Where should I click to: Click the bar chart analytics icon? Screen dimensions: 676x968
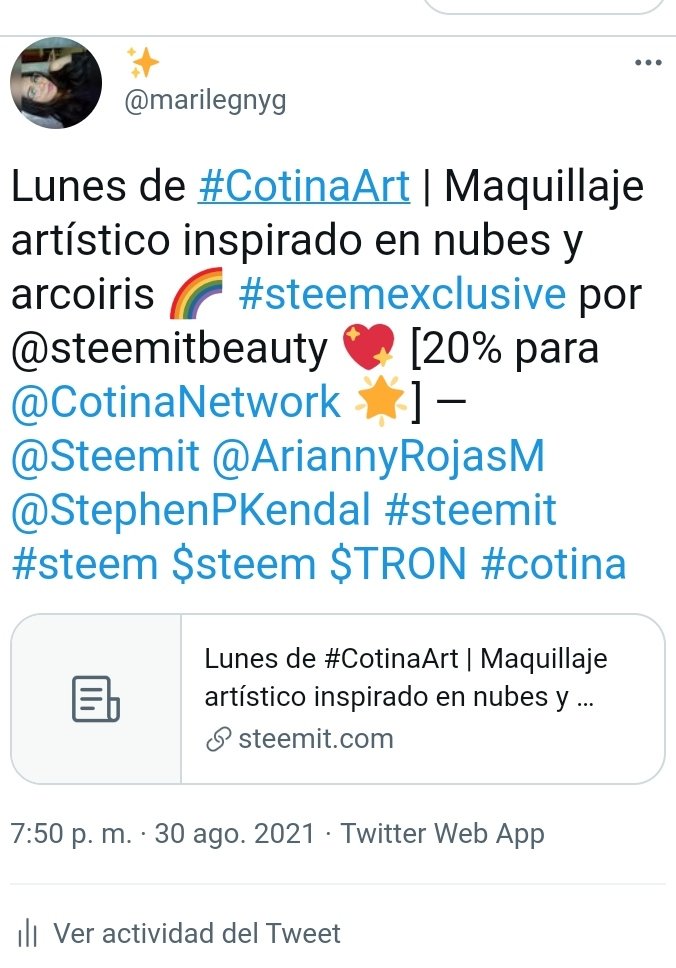pyautogui.click(x=28, y=933)
